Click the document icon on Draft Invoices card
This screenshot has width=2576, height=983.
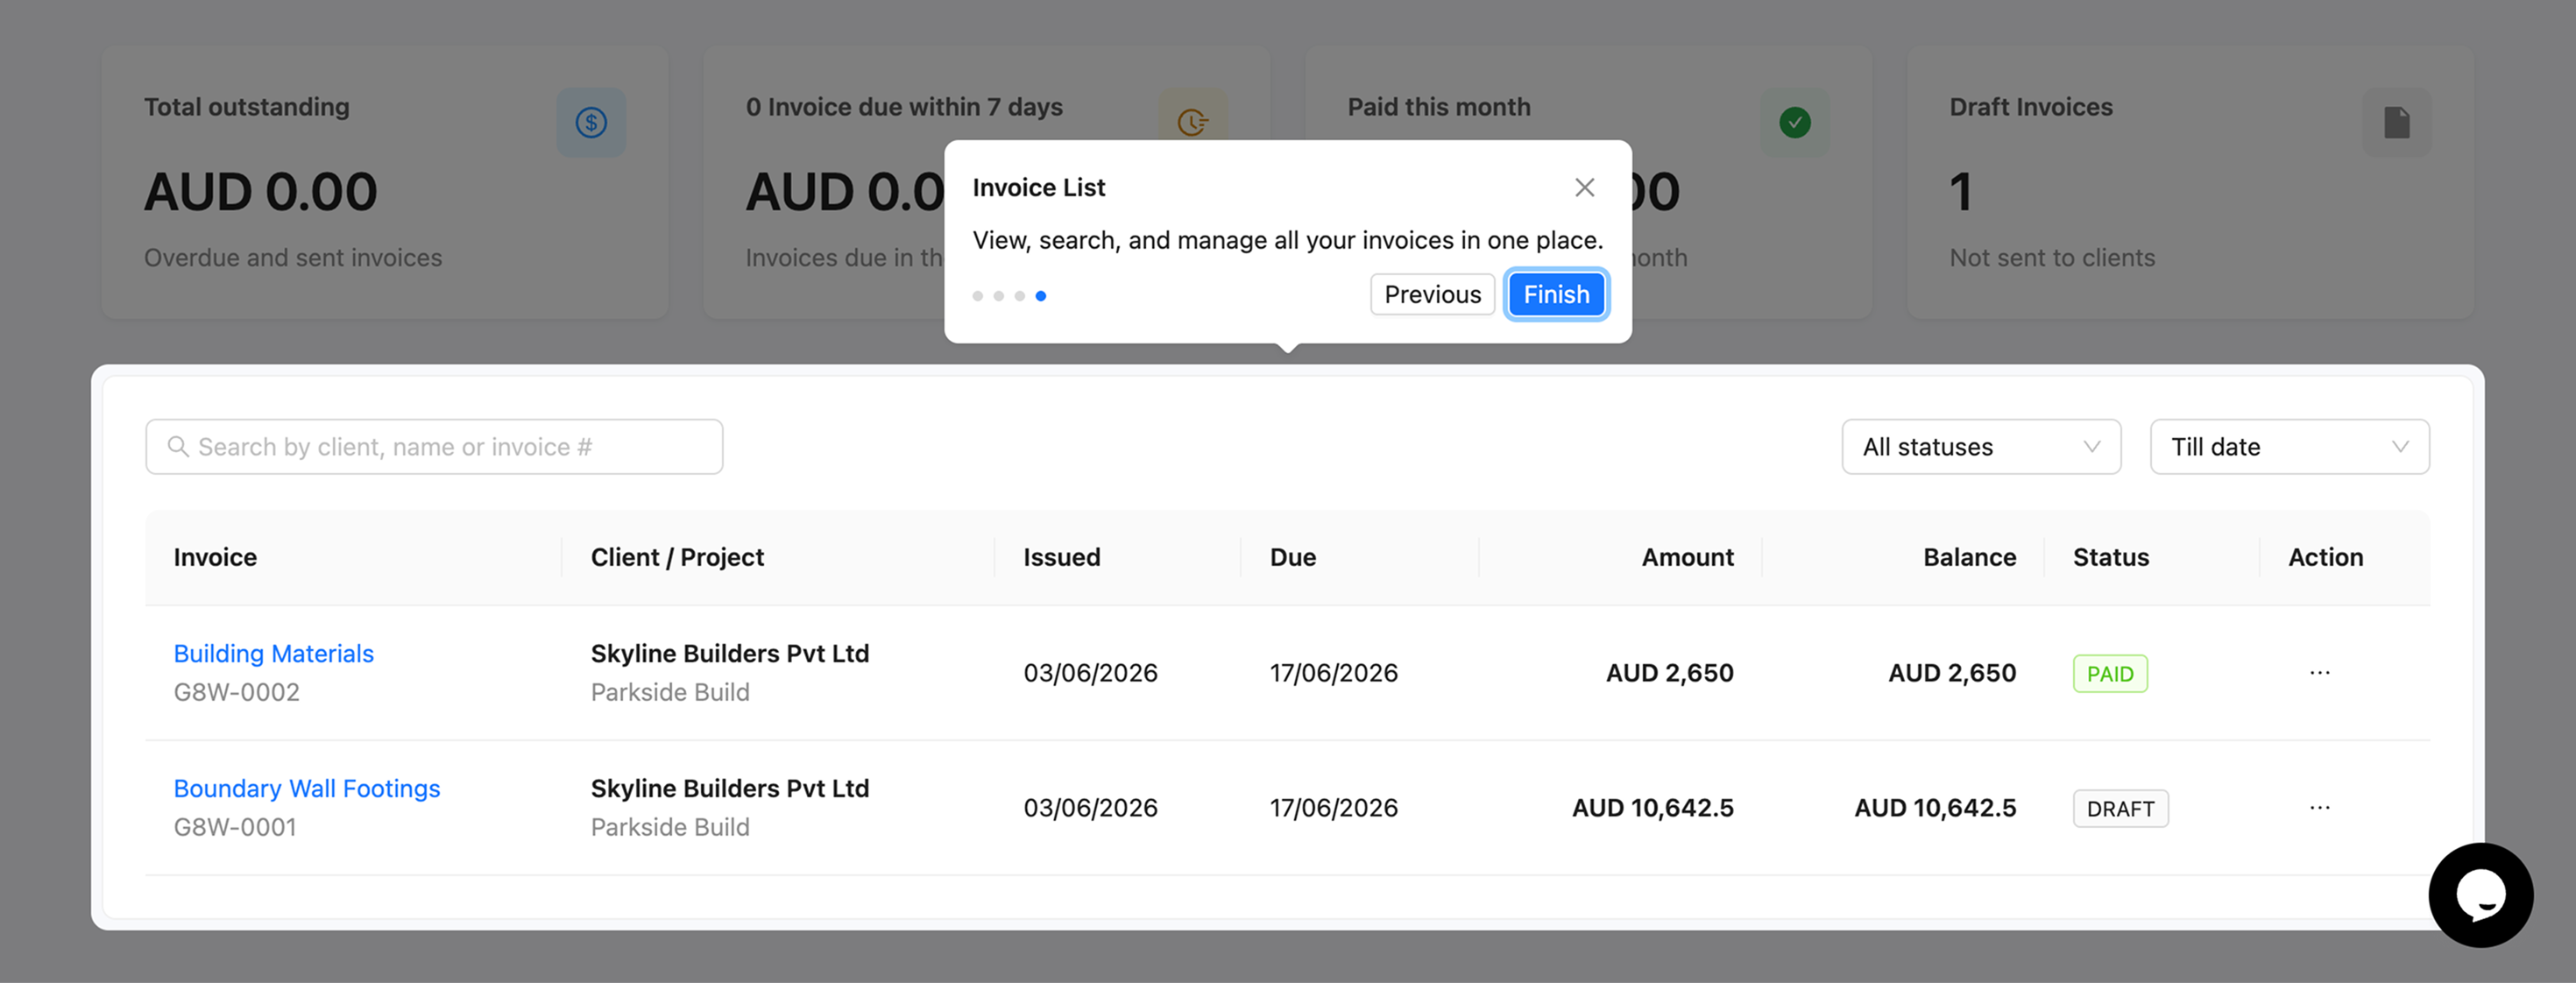coord(2397,122)
